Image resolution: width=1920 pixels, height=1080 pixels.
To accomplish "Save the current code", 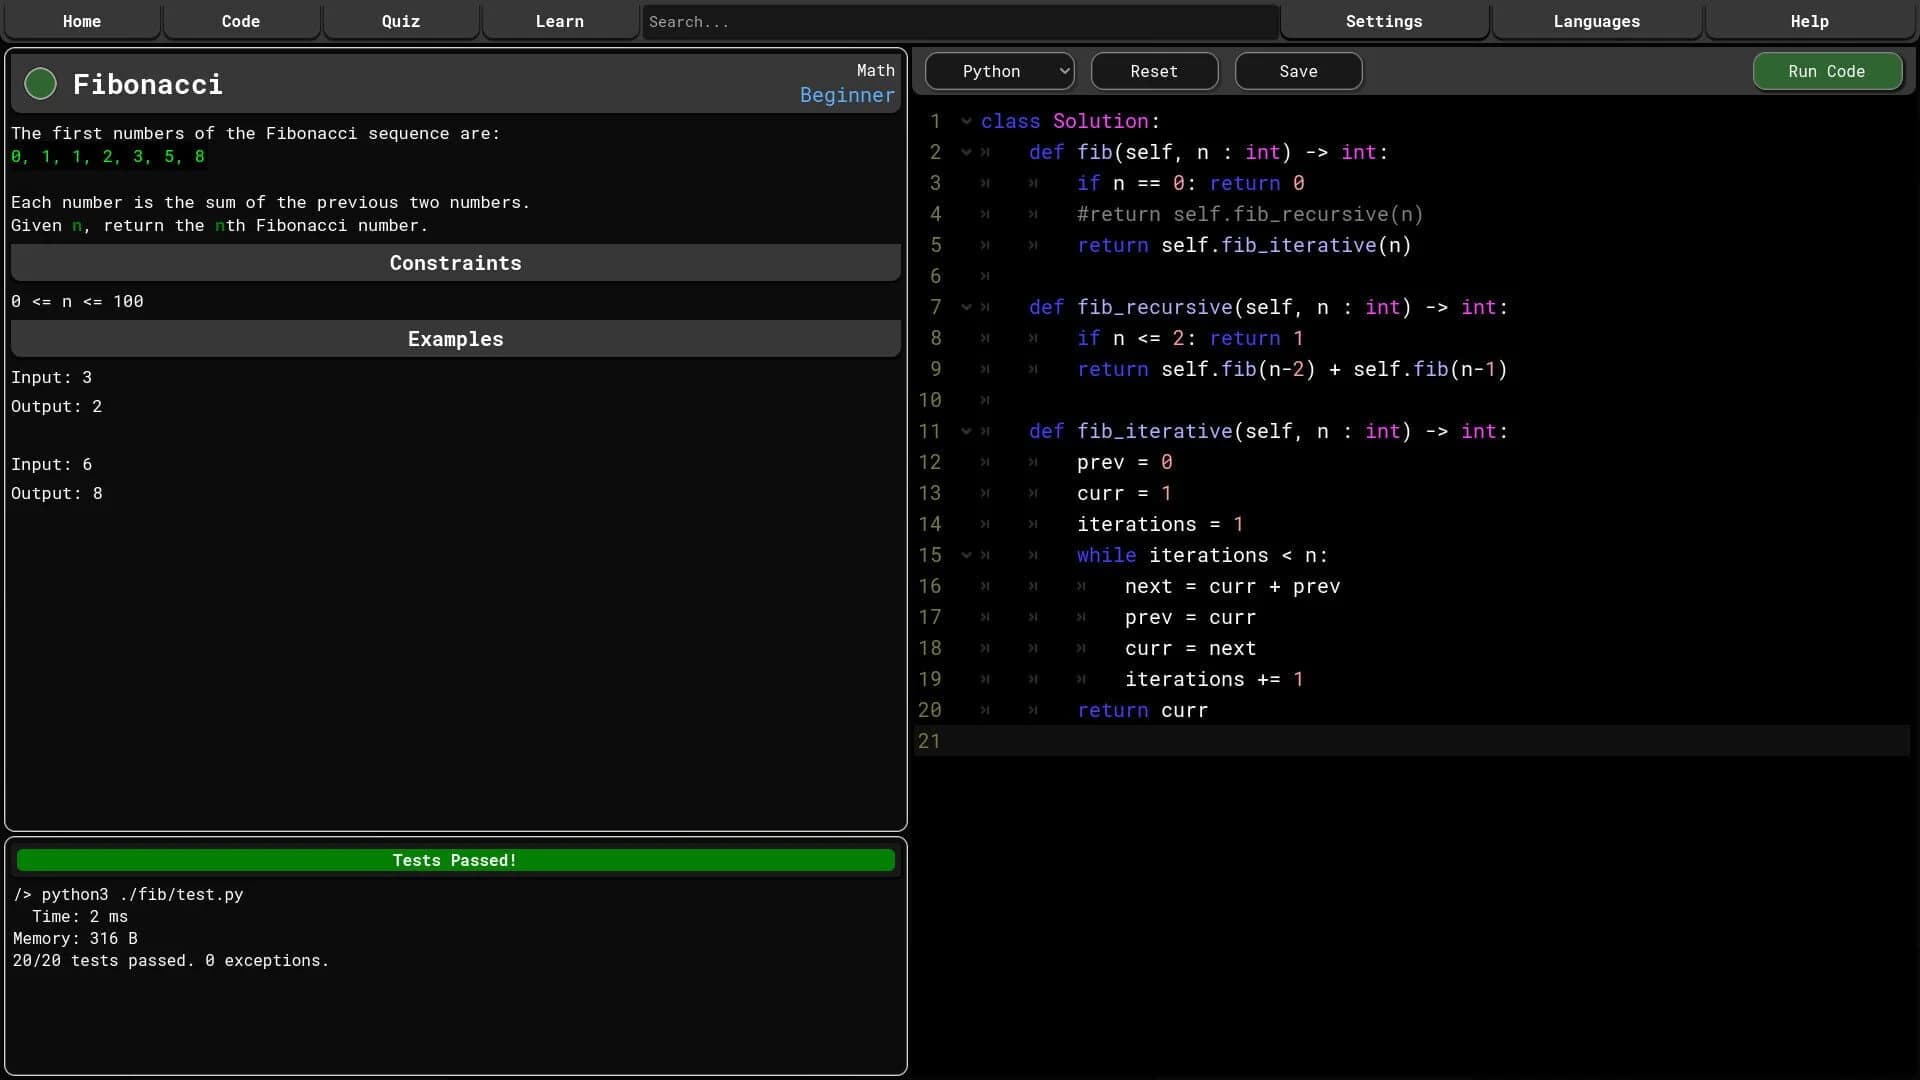I will tap(1297, 71).
